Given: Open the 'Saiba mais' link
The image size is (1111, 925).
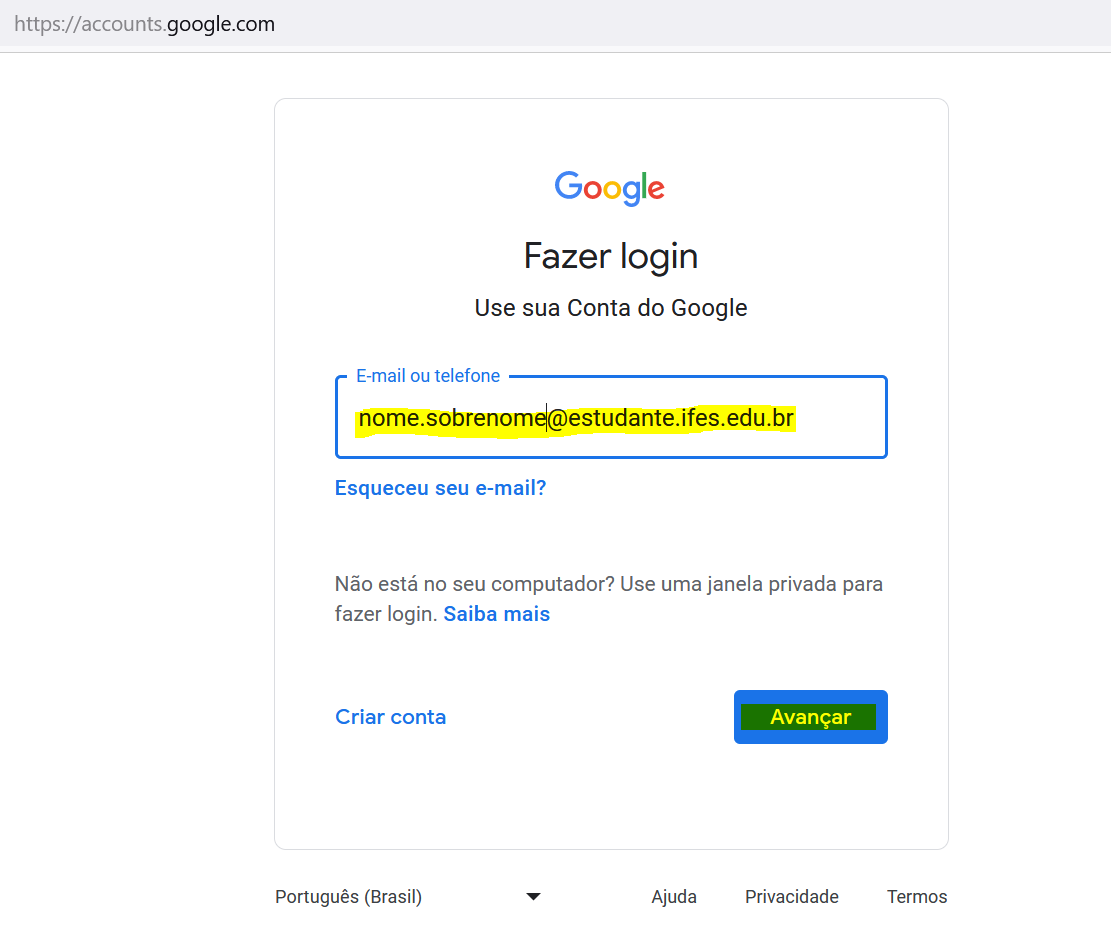Looking at the screenshot, I should (497, 614).
